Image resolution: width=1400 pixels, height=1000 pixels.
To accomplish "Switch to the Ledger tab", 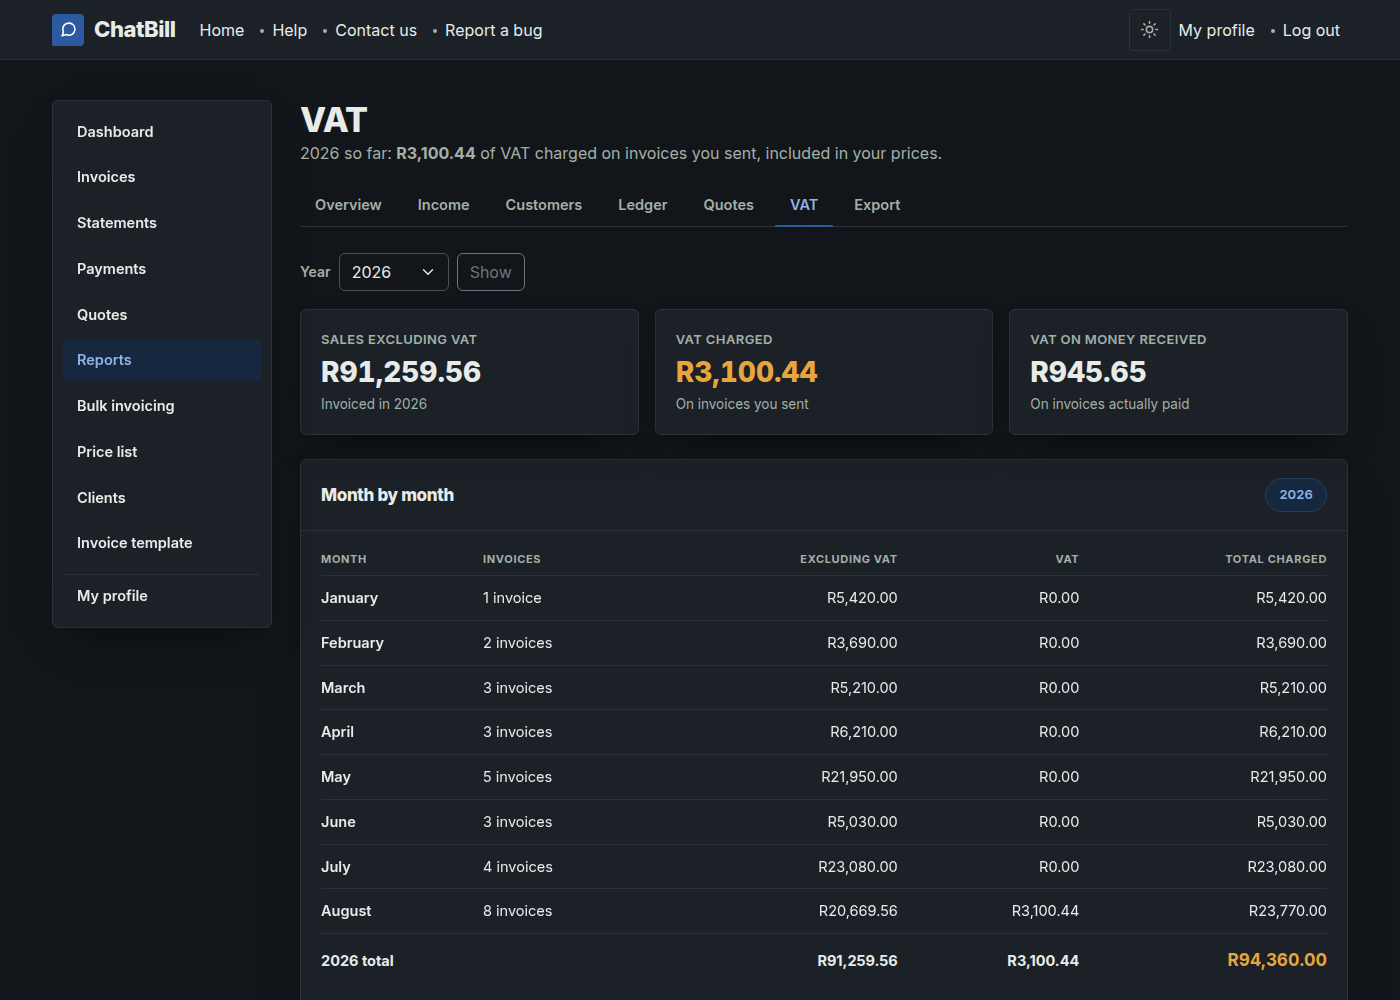I will 643,205.
